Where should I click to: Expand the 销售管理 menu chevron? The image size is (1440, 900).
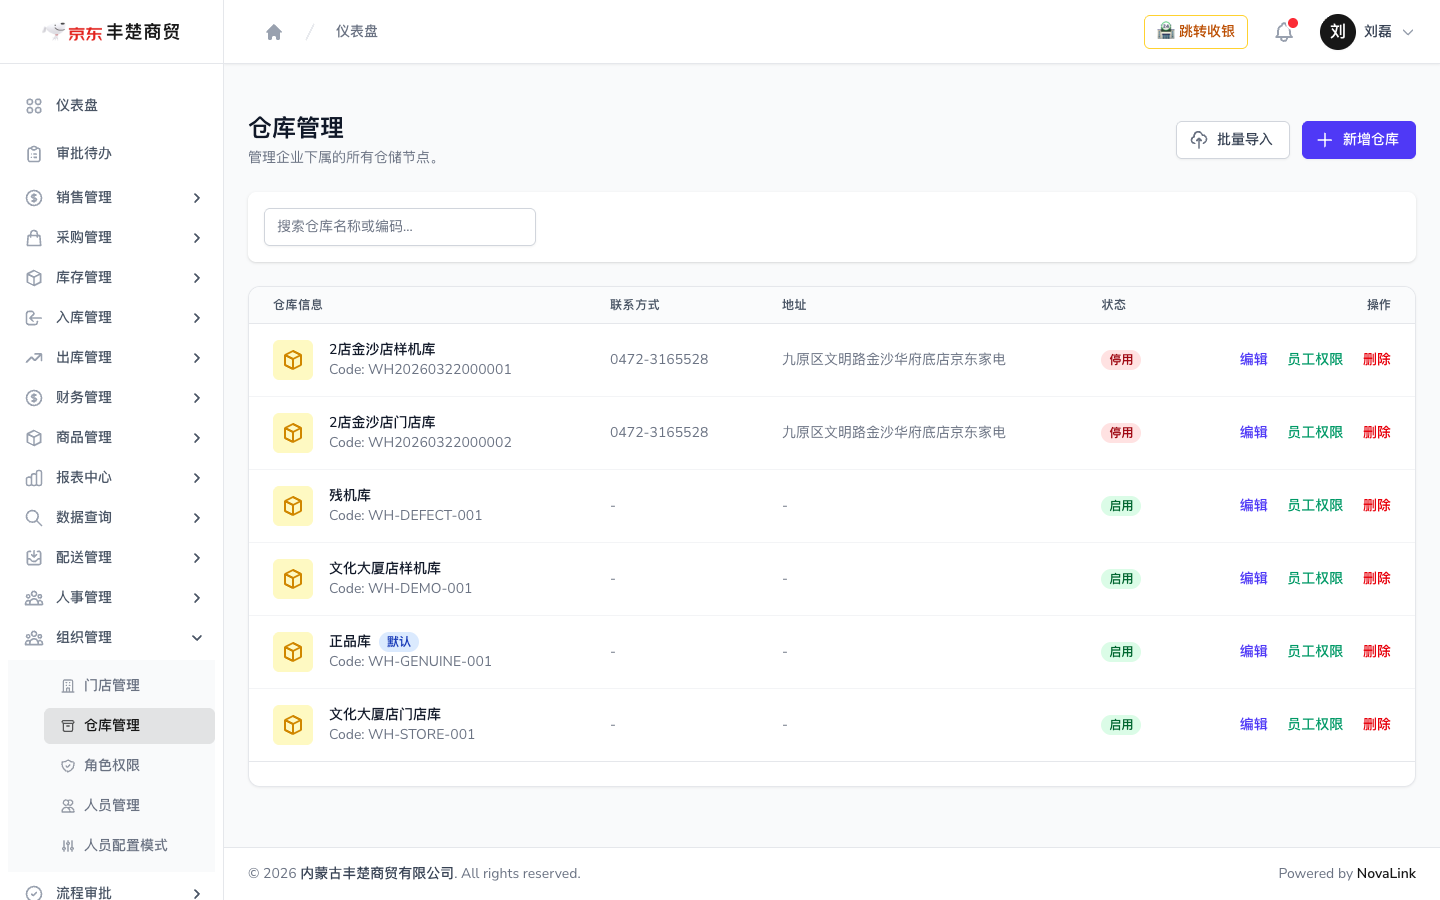click(197, 198)
